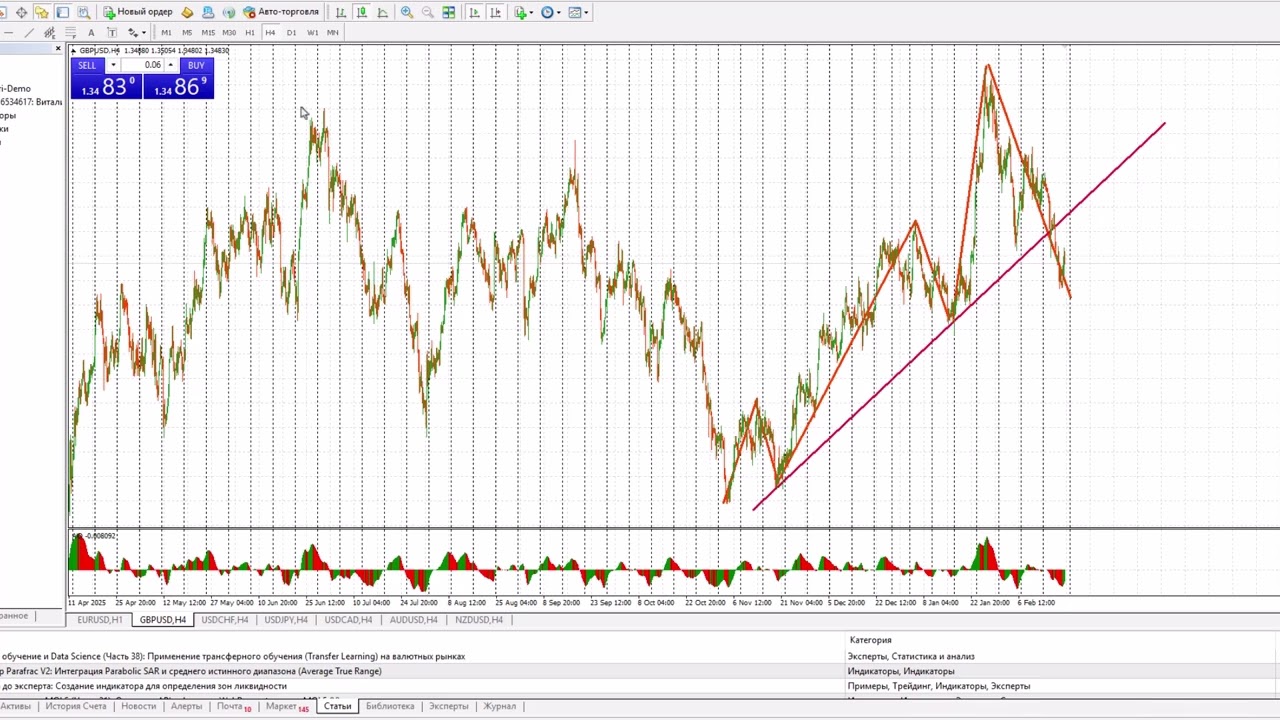
Task: Open the USDCAD,H4 chart tab
Action: coord(348,620)
